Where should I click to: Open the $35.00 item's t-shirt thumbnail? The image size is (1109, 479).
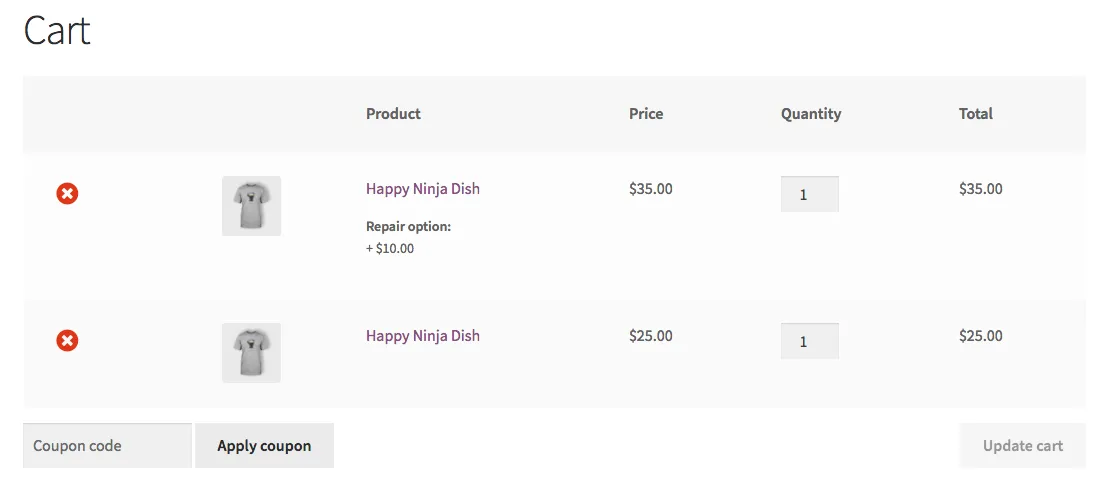251,206
